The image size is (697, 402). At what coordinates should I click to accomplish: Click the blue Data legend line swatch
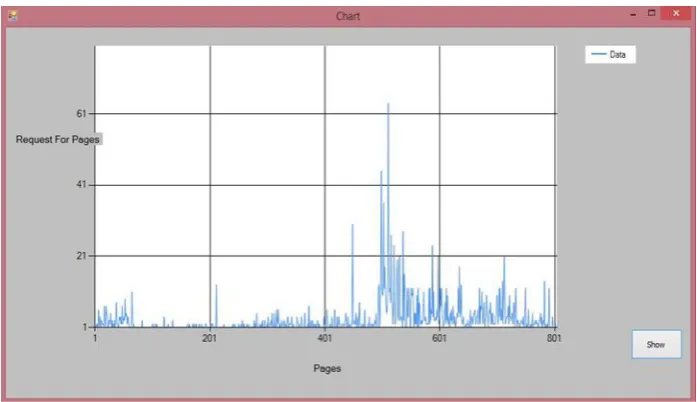coord(598,54)
